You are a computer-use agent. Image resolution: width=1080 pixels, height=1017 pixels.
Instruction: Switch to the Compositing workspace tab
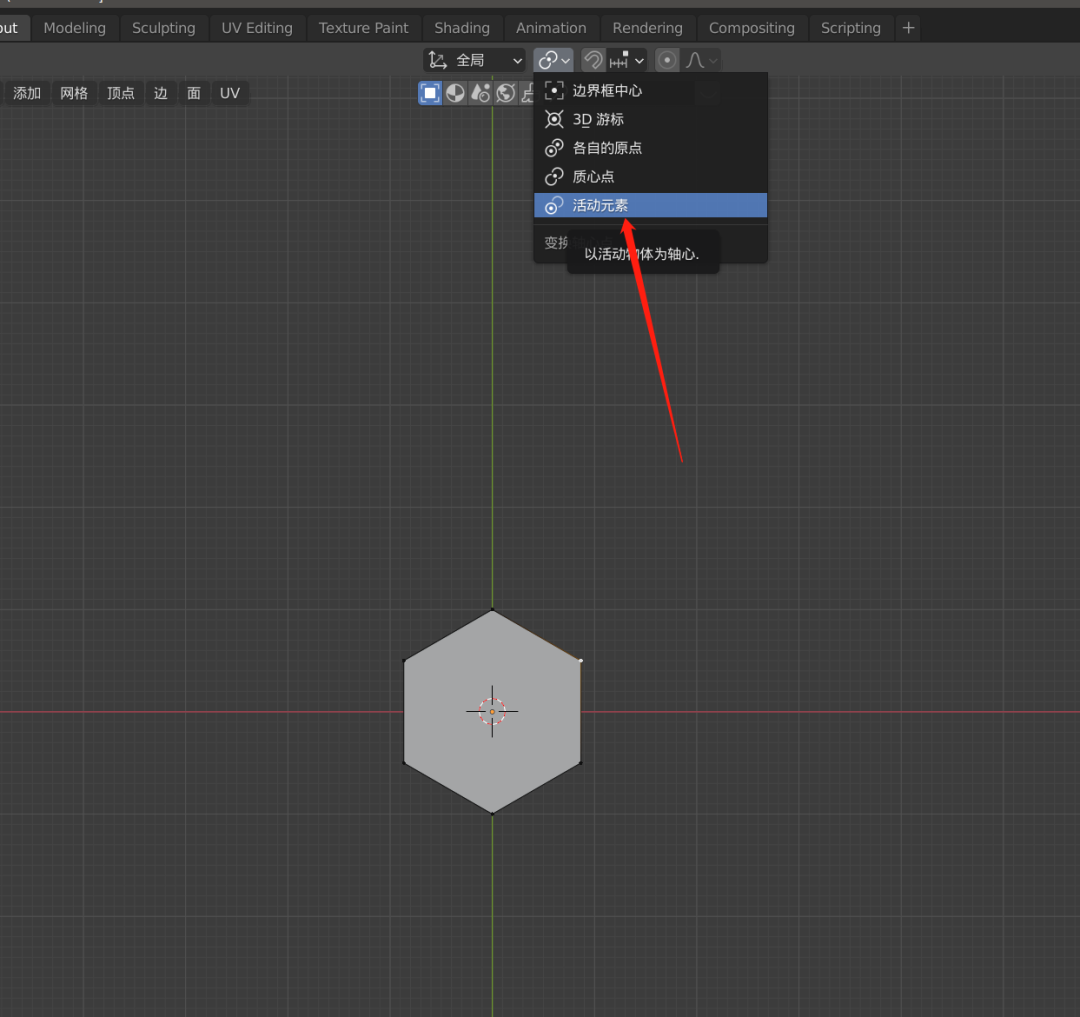[x=751, y=28]
